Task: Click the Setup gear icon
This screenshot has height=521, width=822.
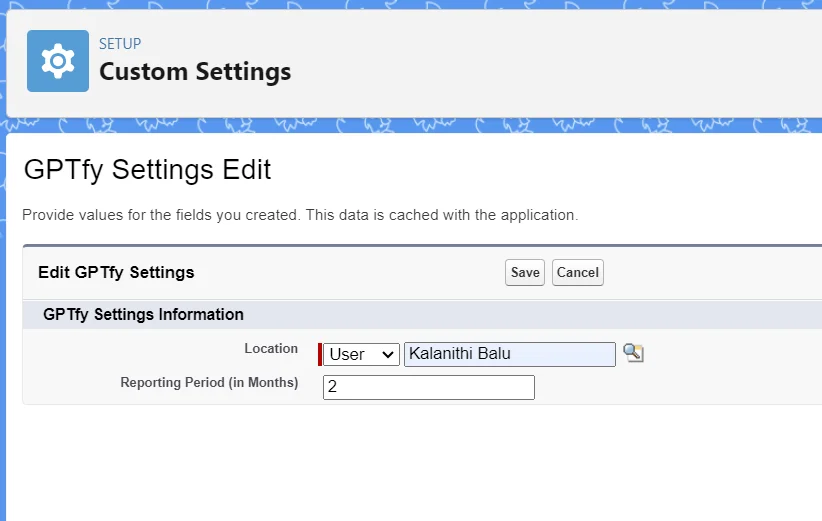Action: coord(57,61)
